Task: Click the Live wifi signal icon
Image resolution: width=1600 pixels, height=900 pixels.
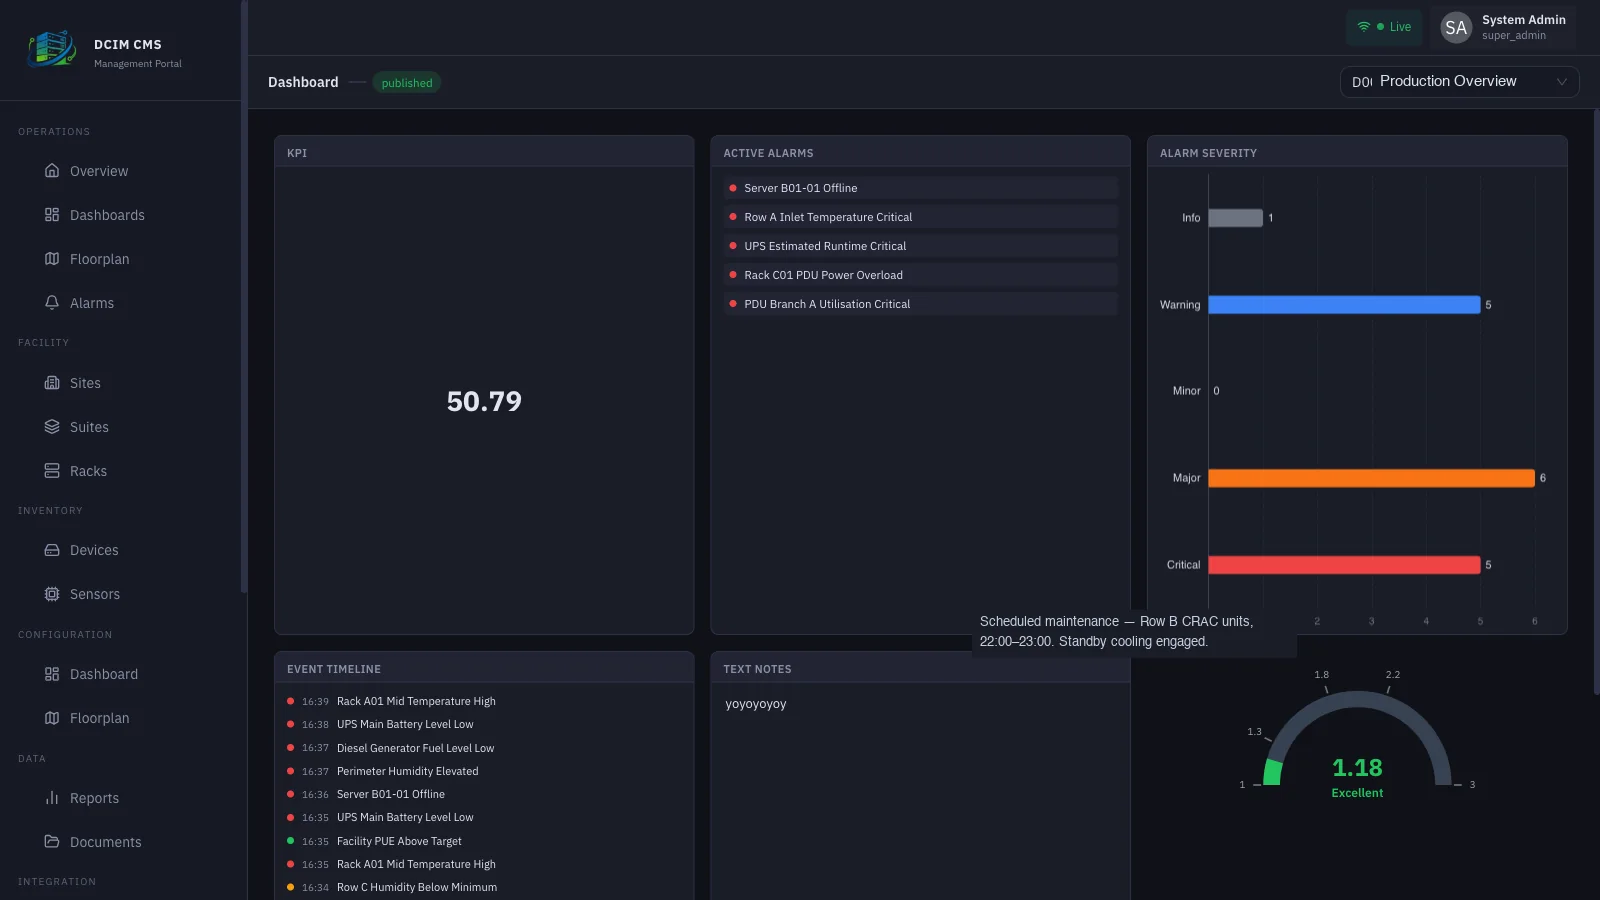Action: [1363, 27]
